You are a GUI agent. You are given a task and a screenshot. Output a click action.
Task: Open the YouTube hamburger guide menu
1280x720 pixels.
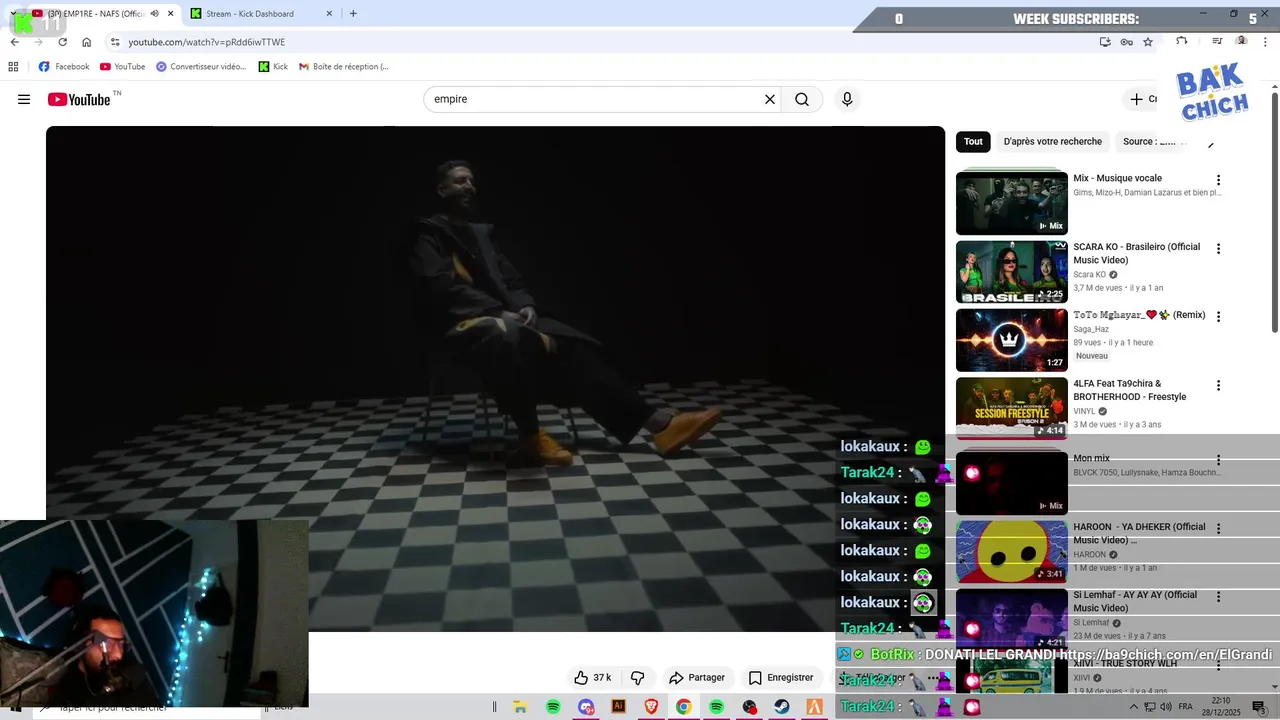(24, 99)
